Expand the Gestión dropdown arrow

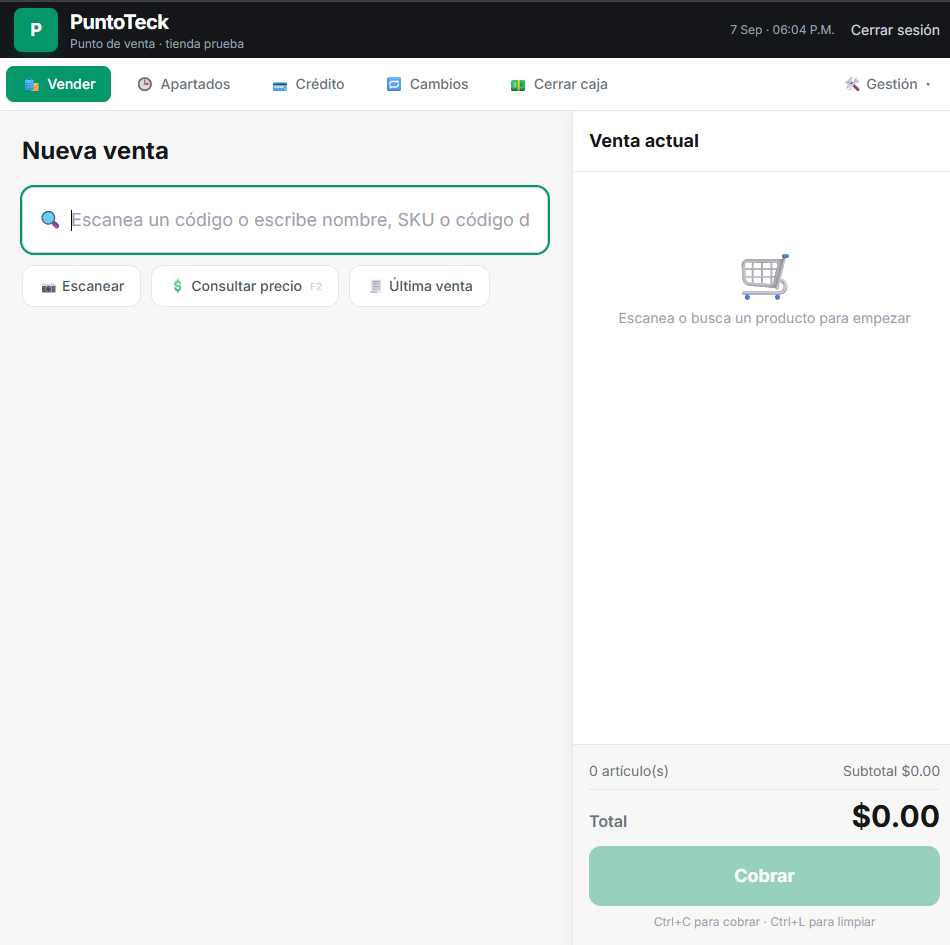click(x=928, y=85)
